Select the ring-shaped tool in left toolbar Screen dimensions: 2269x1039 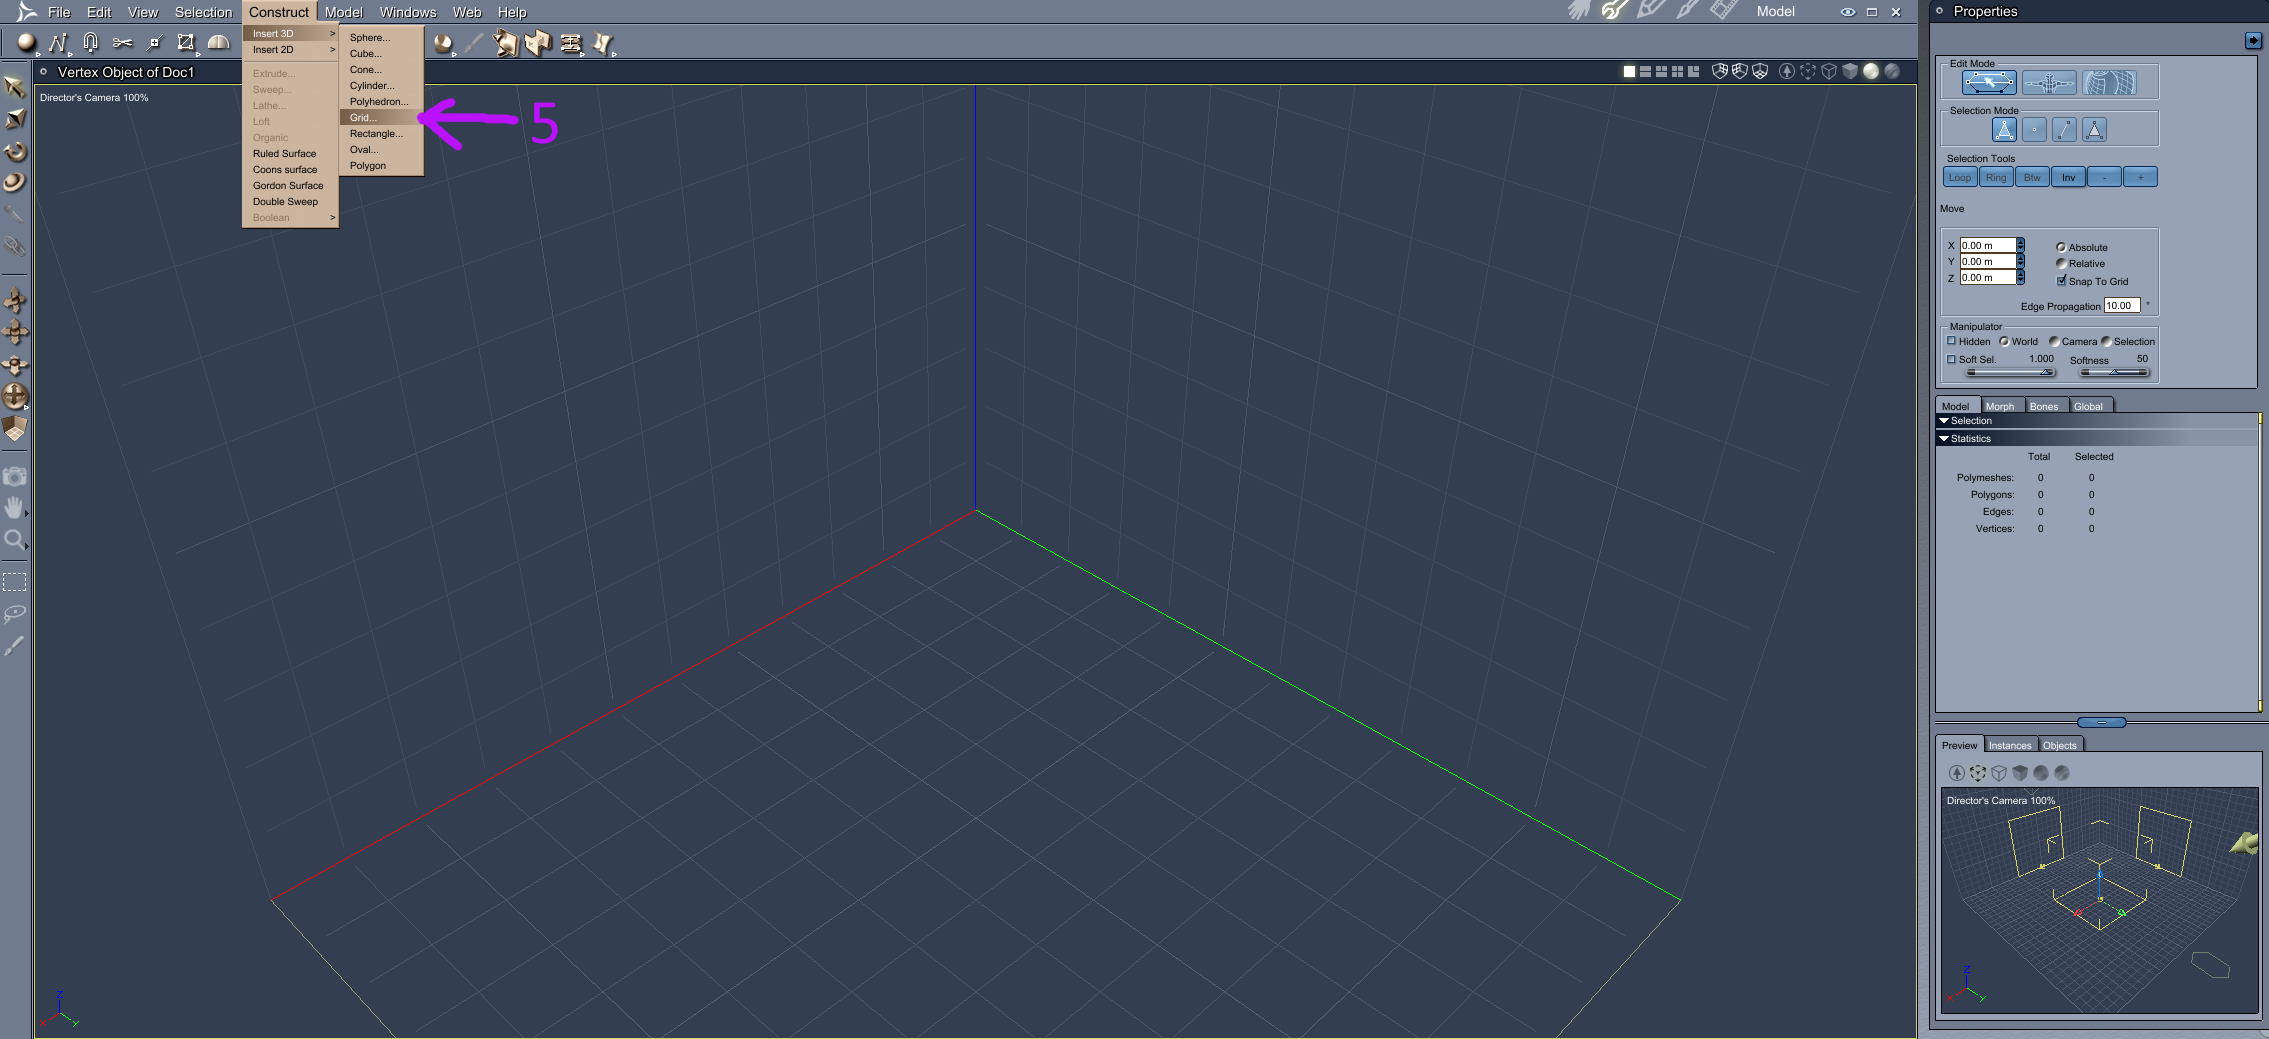pos(14,182)
